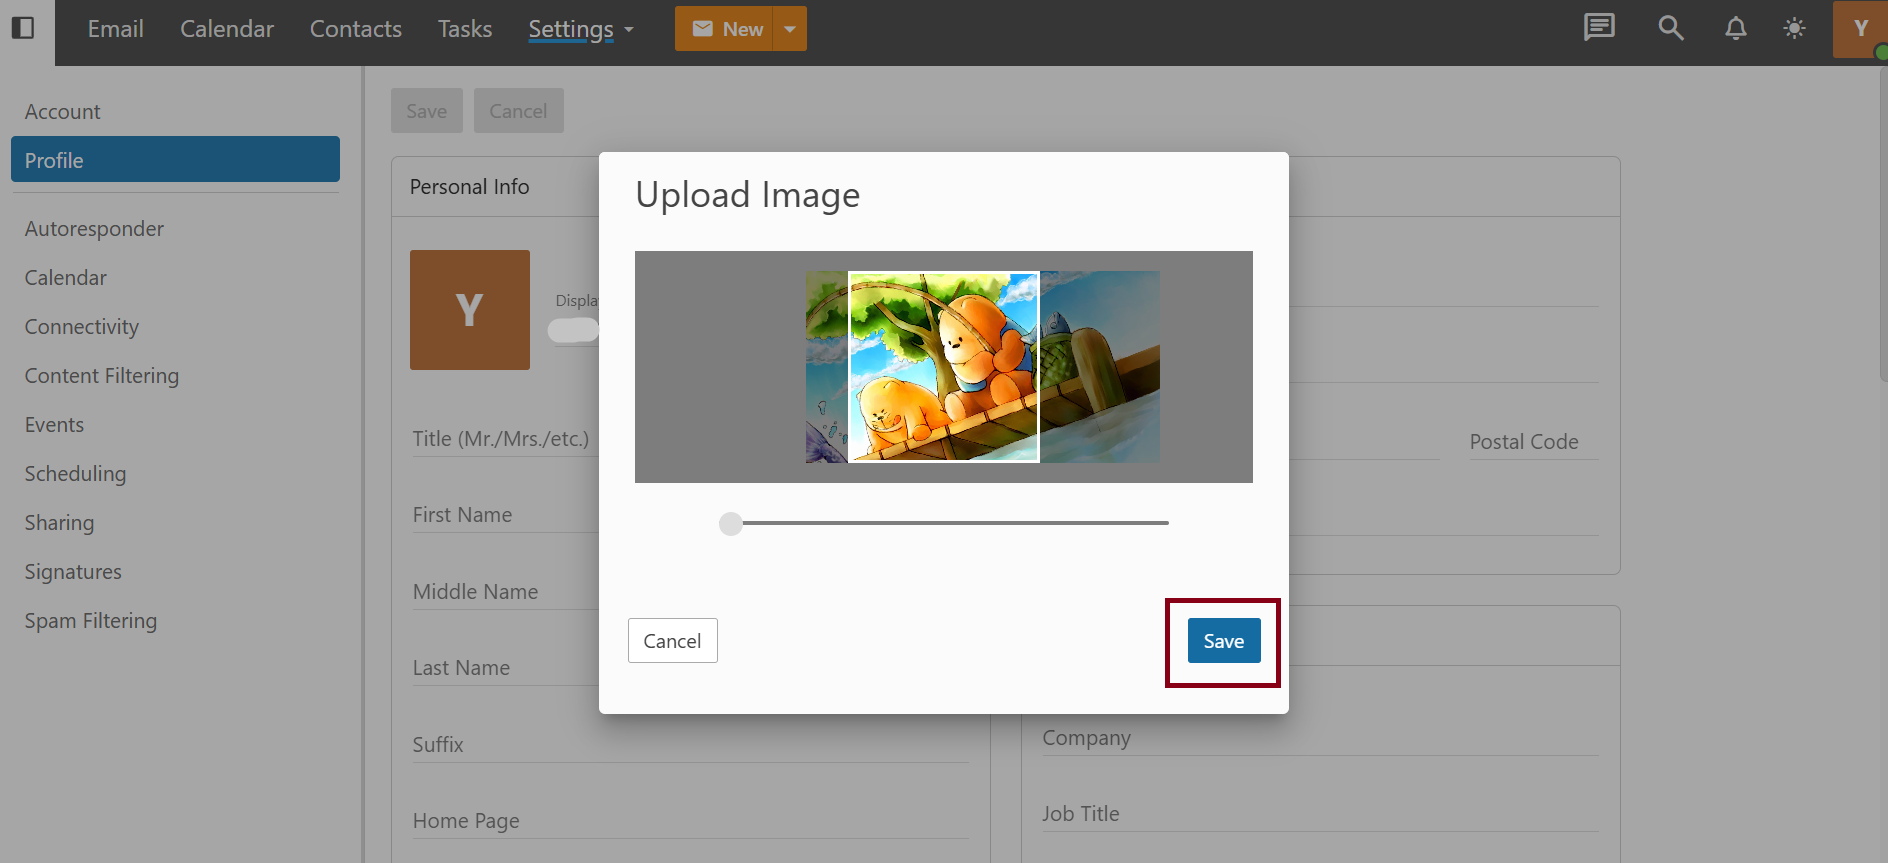This screenshot has width=1888, height=863.
Task: Switch theme with the sun icon
Action: (x=1795, y=28)
